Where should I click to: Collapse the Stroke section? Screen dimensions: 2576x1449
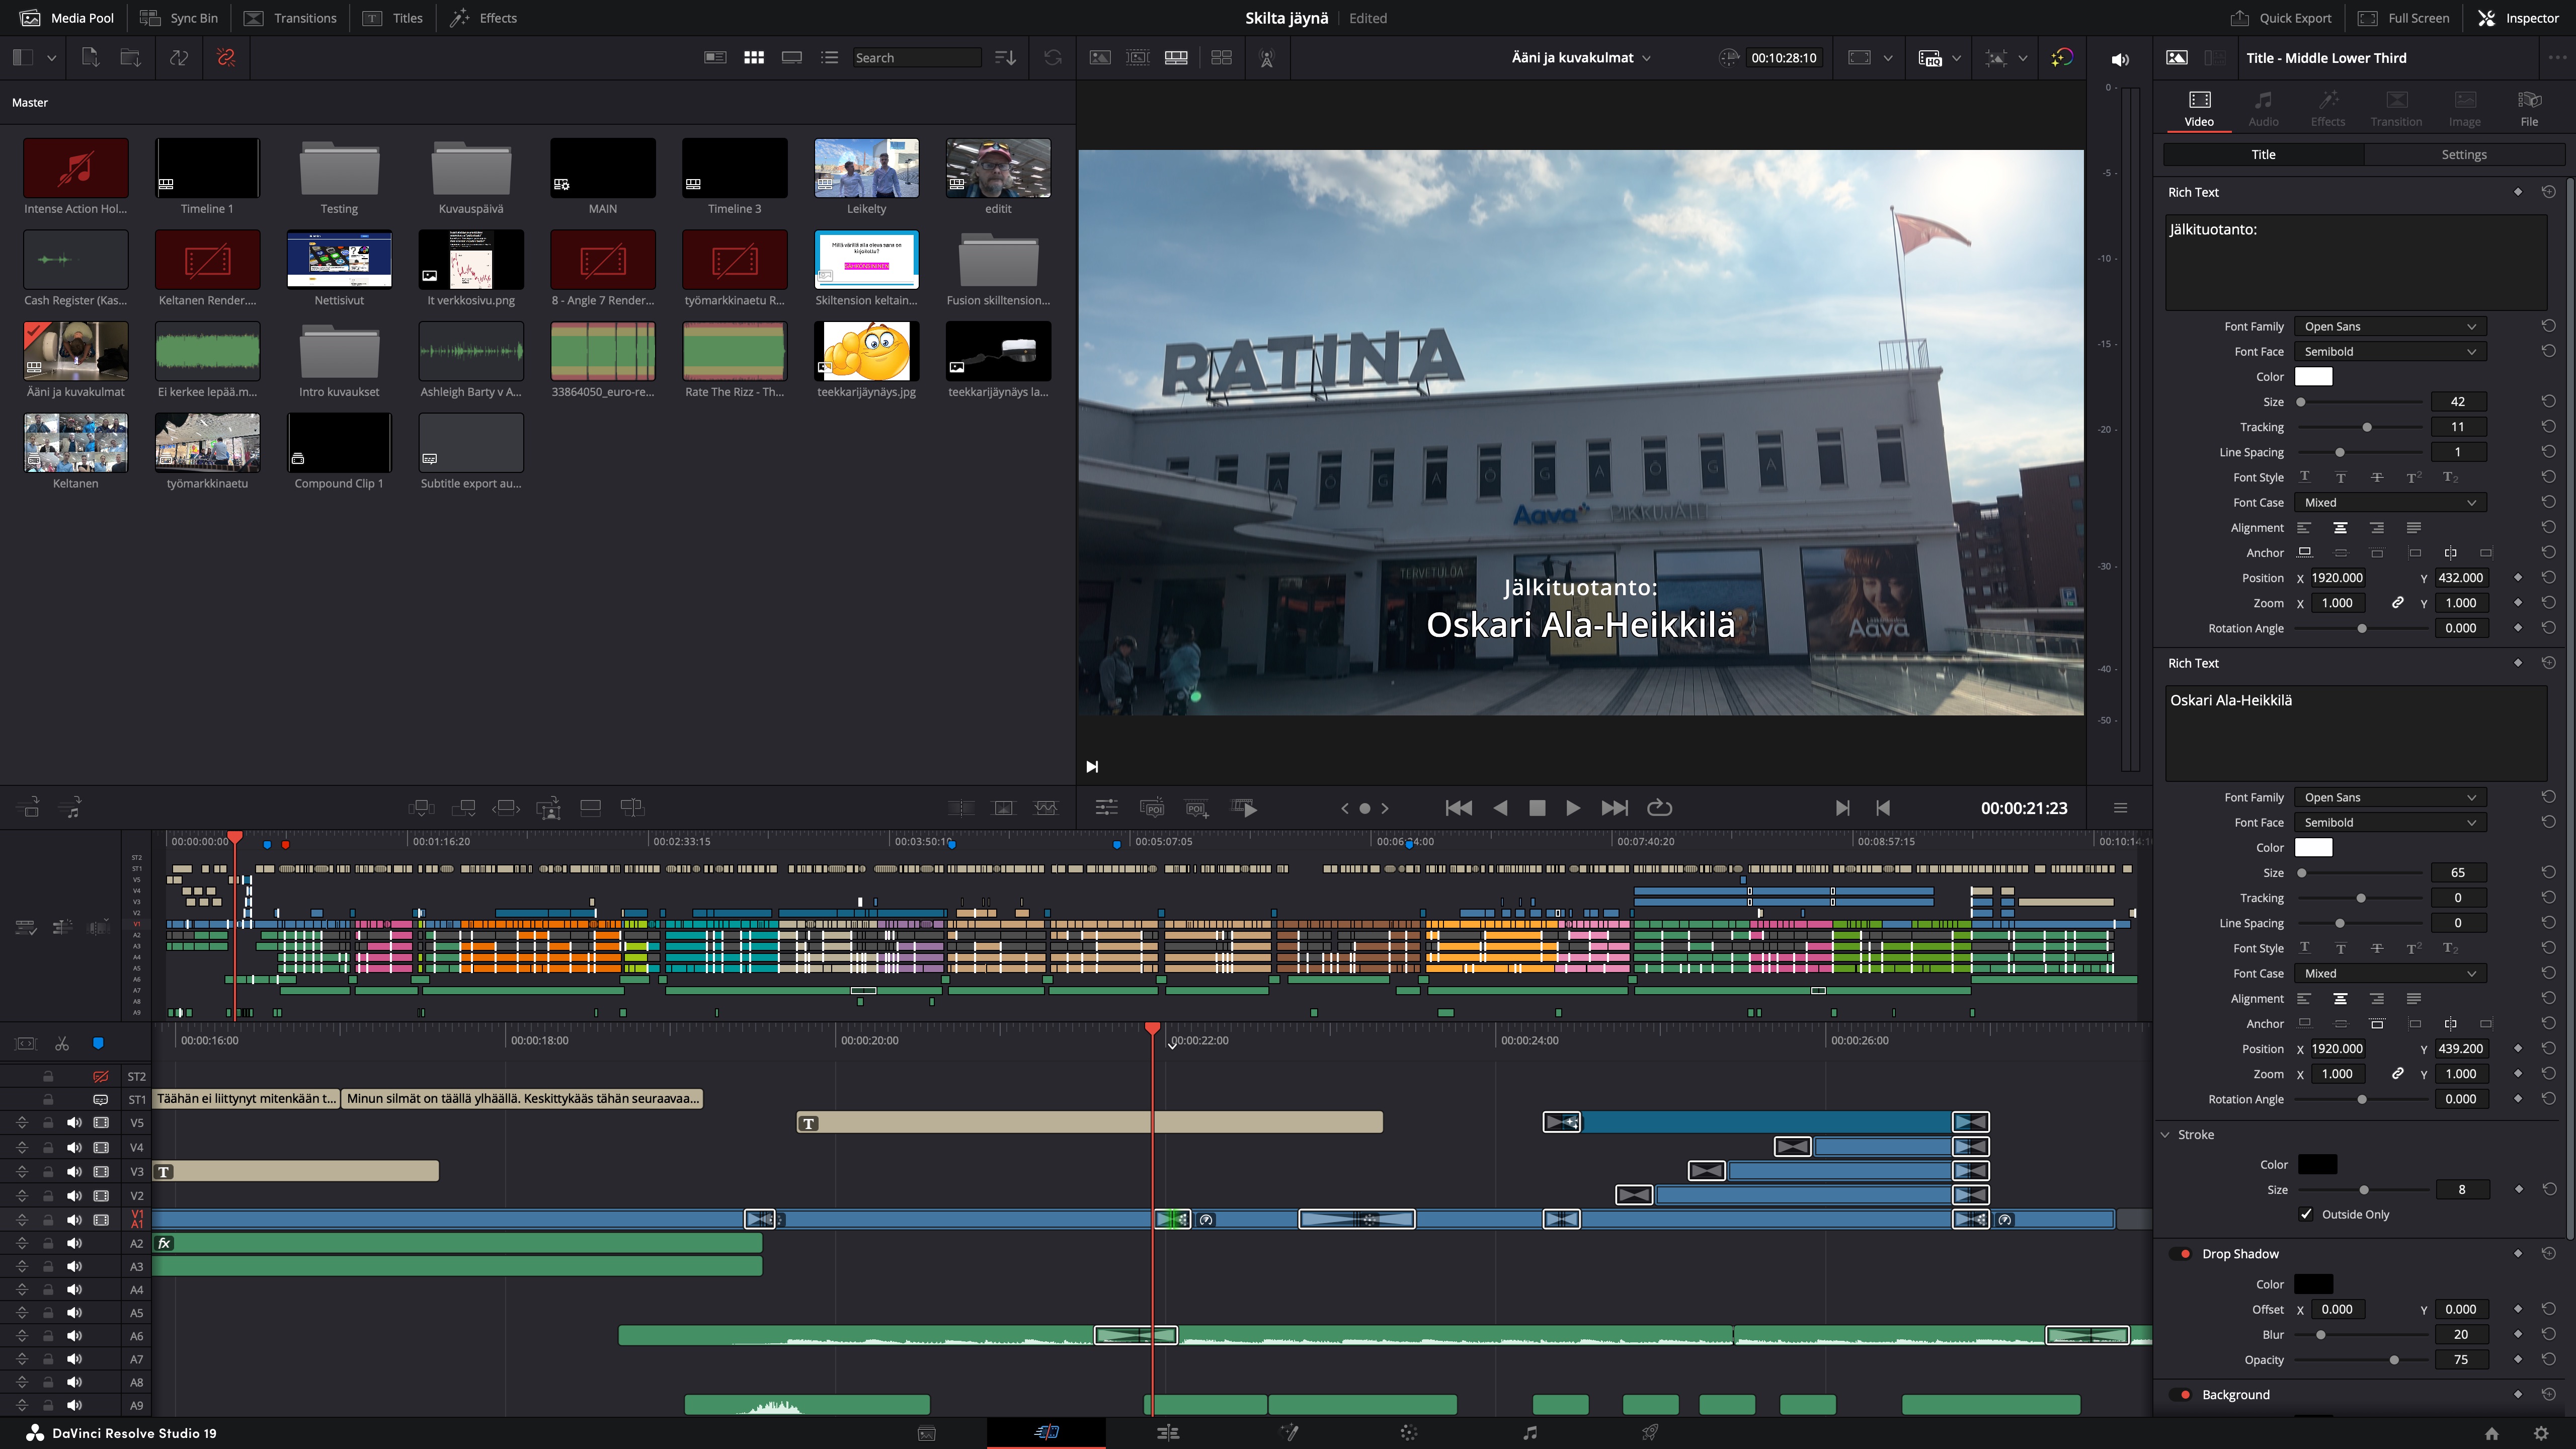(x=2166, y=1135)
